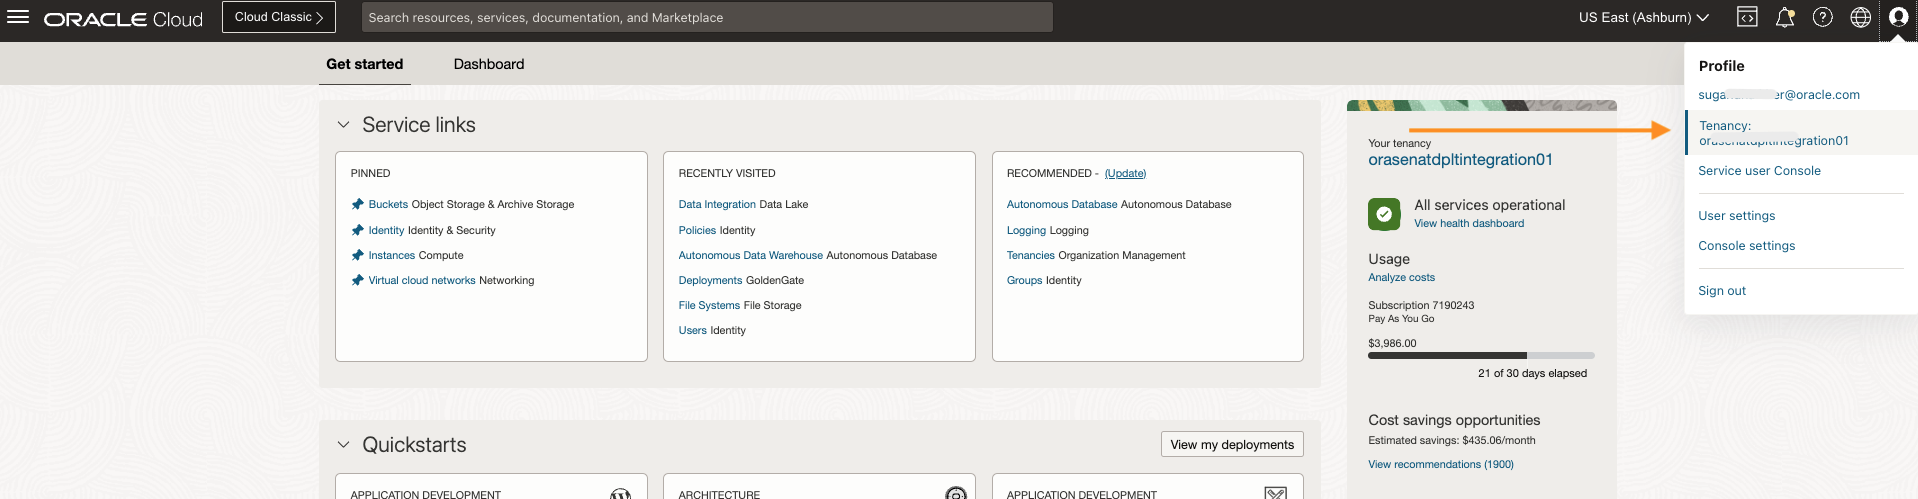Open the Identity pinned link
The height and width of the screenshot is (499, 1918).
pos(386,230)
